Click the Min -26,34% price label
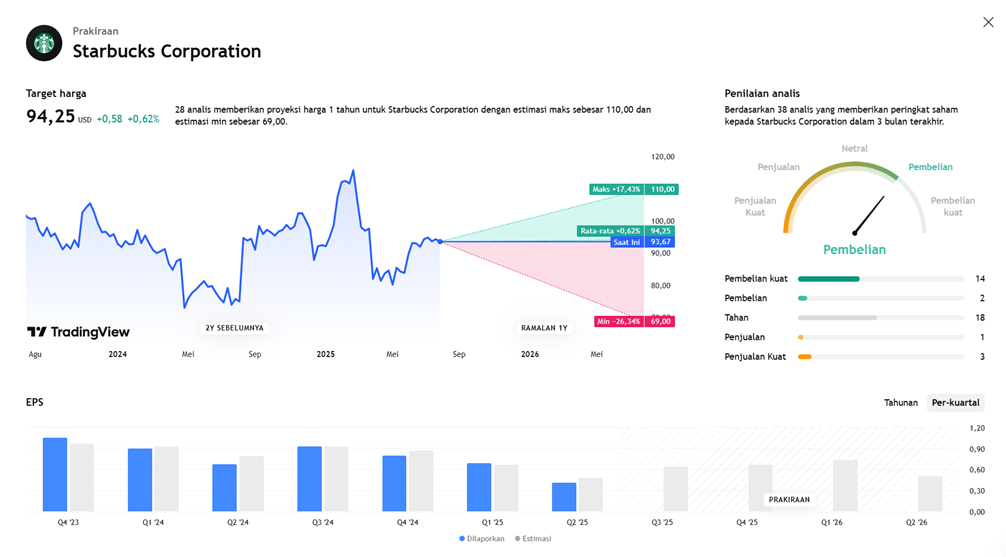1006x557 pixels. tap(635, 321)
